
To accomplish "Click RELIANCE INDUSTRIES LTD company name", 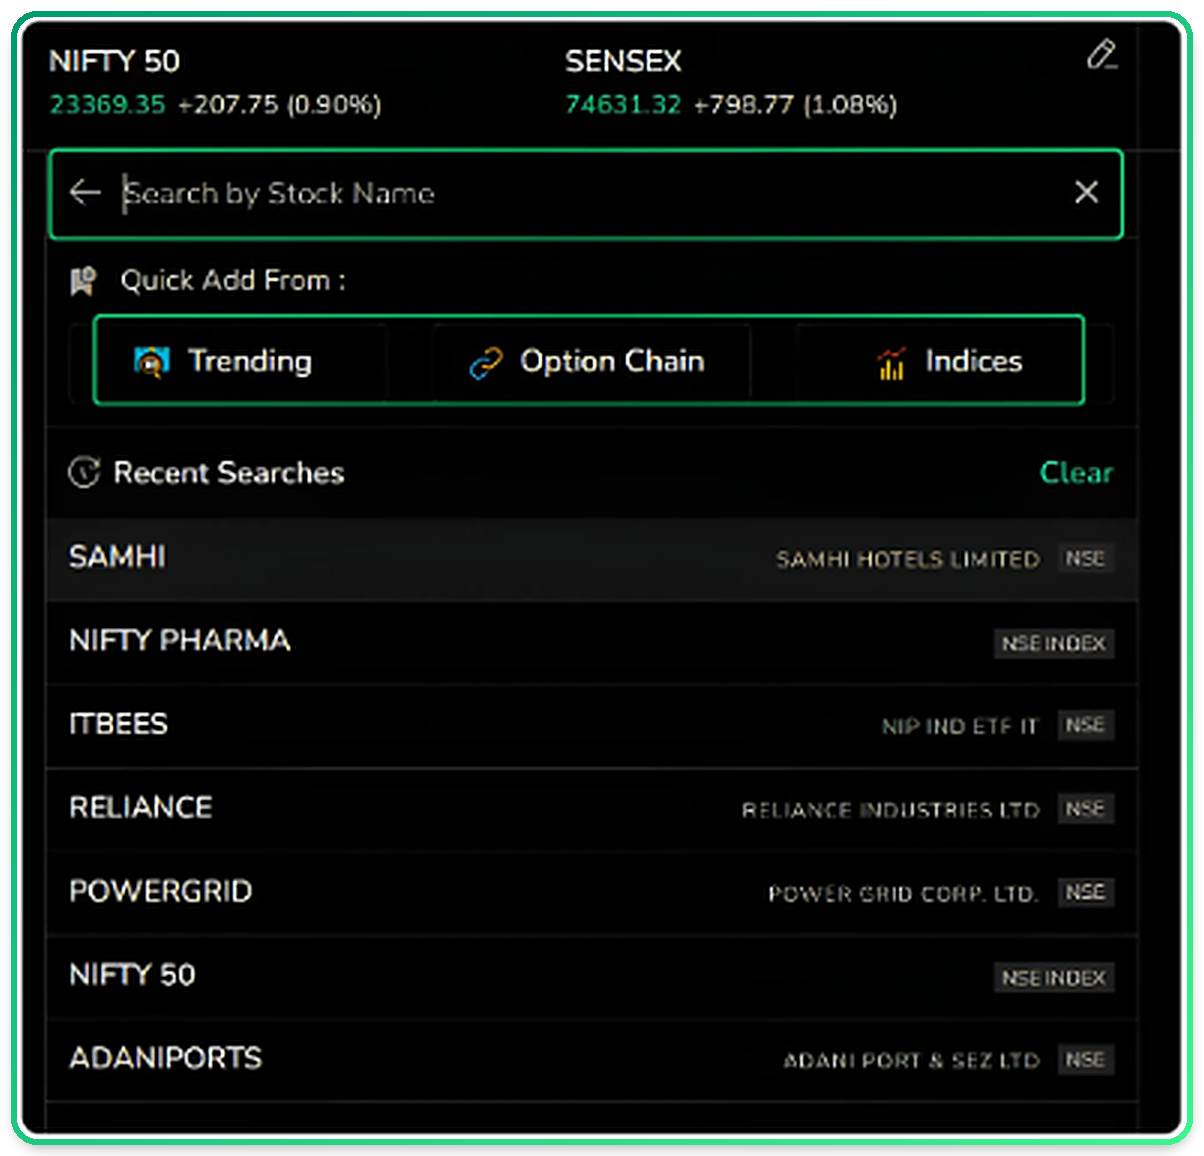I will pyautogui.click(x=891, y=810).
